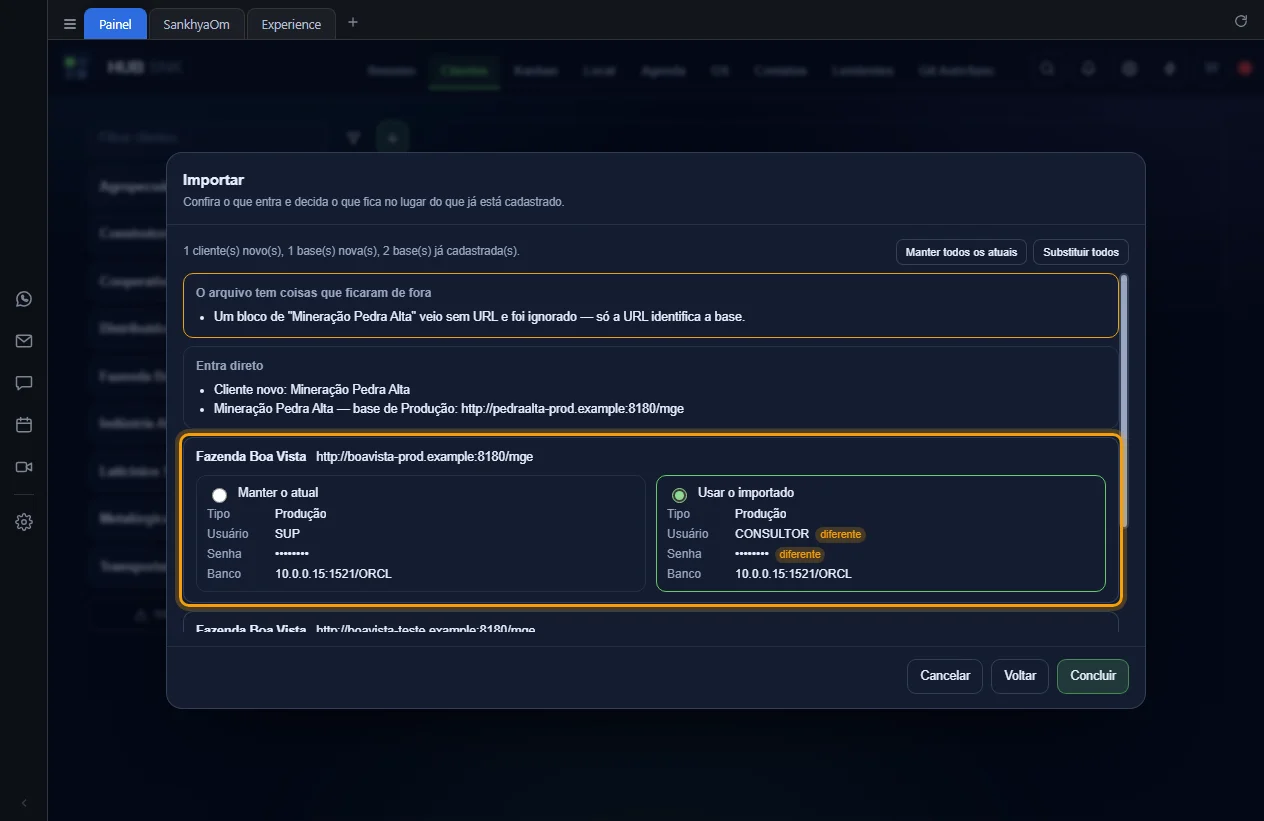Click the "Importar" dialog title
This screenshot has width=1264, height=821.
pos(213,180)
